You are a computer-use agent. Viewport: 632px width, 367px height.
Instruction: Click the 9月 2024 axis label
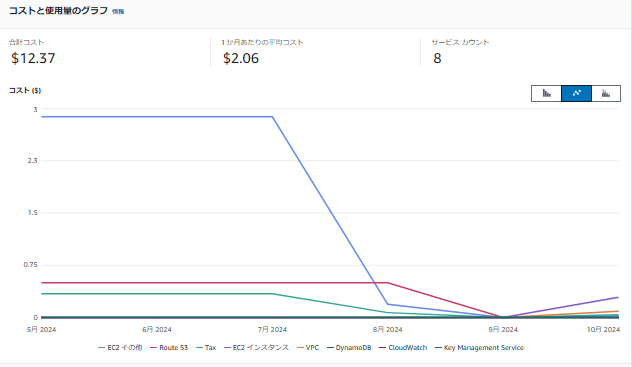point(503,330)
